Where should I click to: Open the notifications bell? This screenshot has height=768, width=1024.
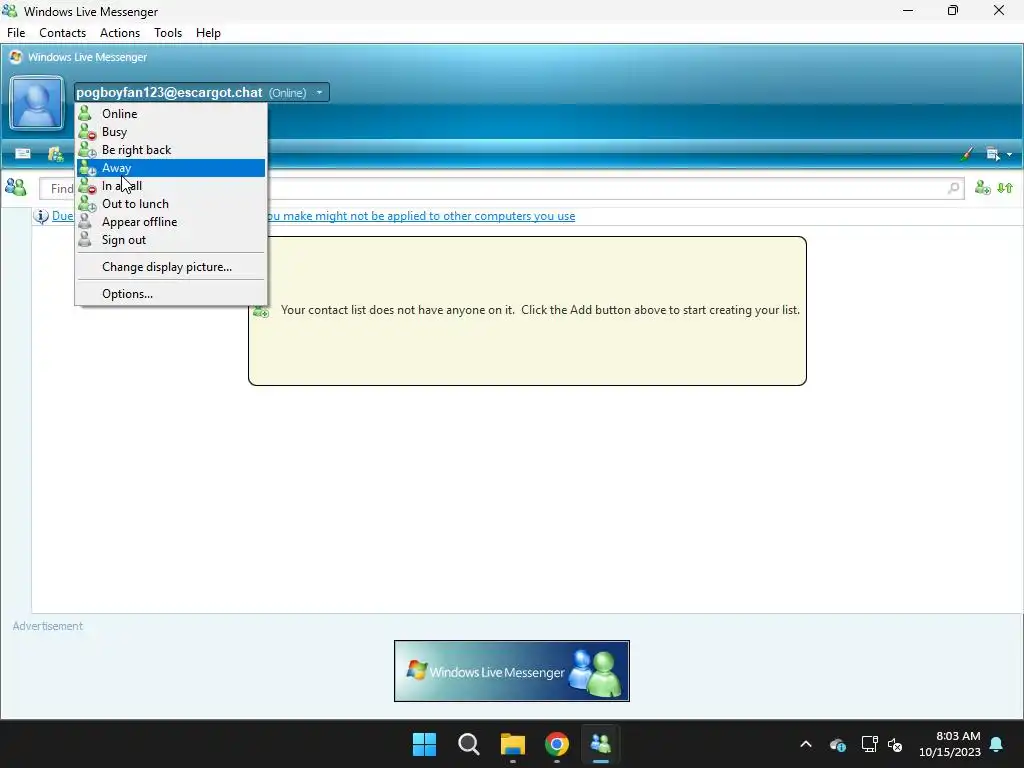point(997,744)
